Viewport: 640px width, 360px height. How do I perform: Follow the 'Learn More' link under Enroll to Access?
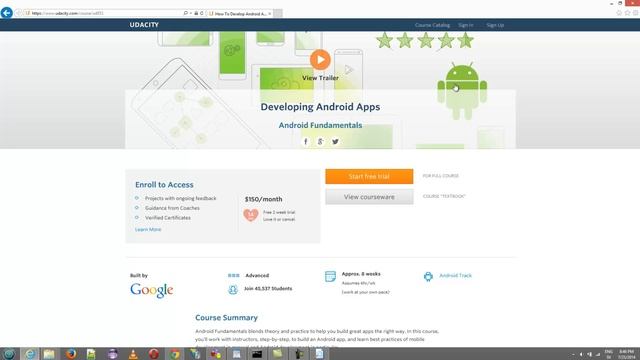click(x=148, y=229)
